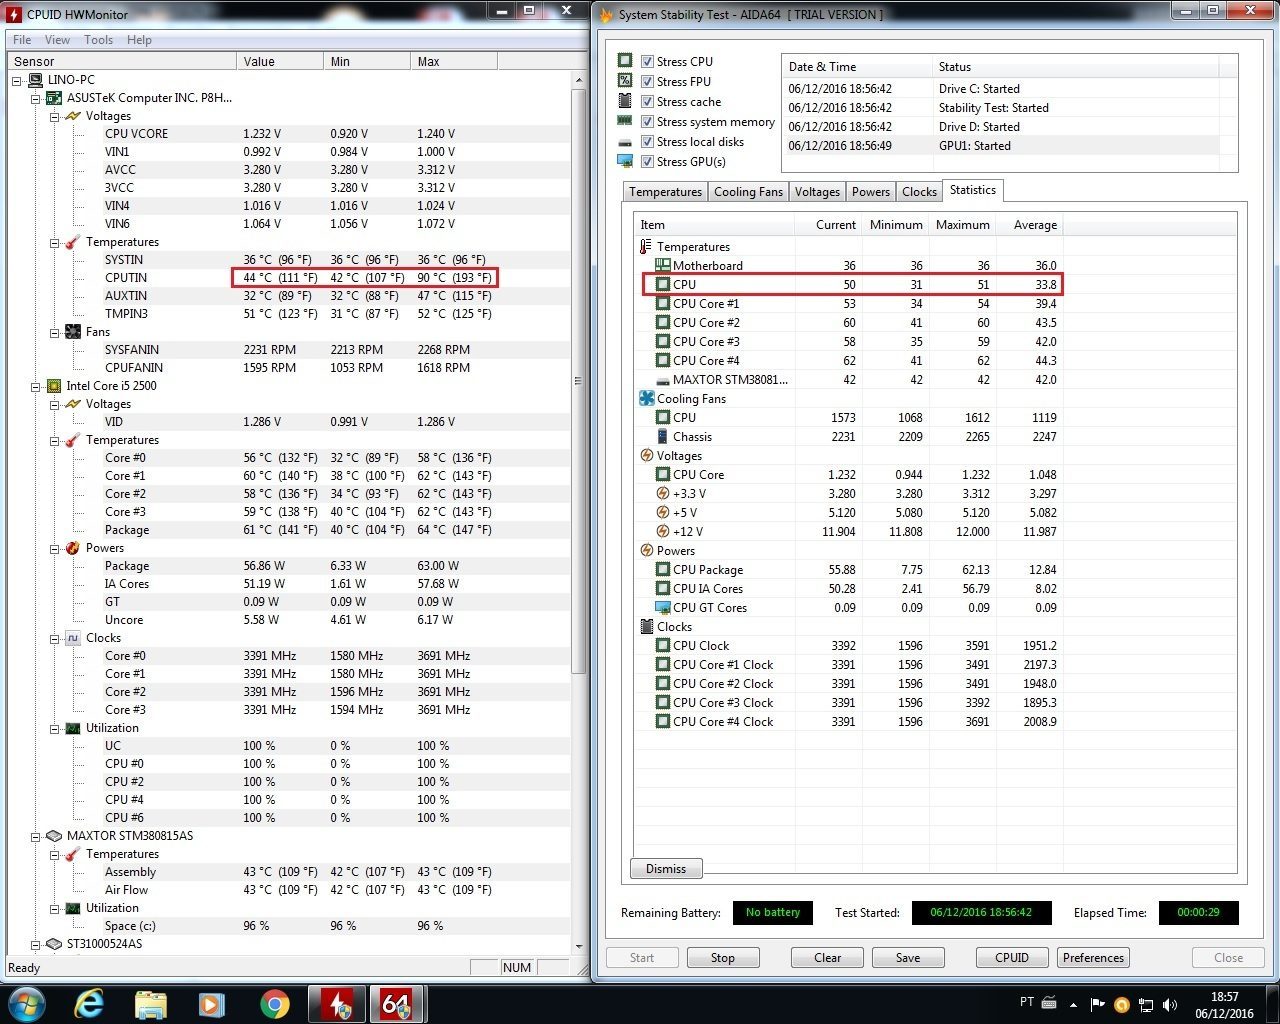Switch to the Cooling Fans tab
This screenshot has width=1280, height=1024.
point(748,192)
